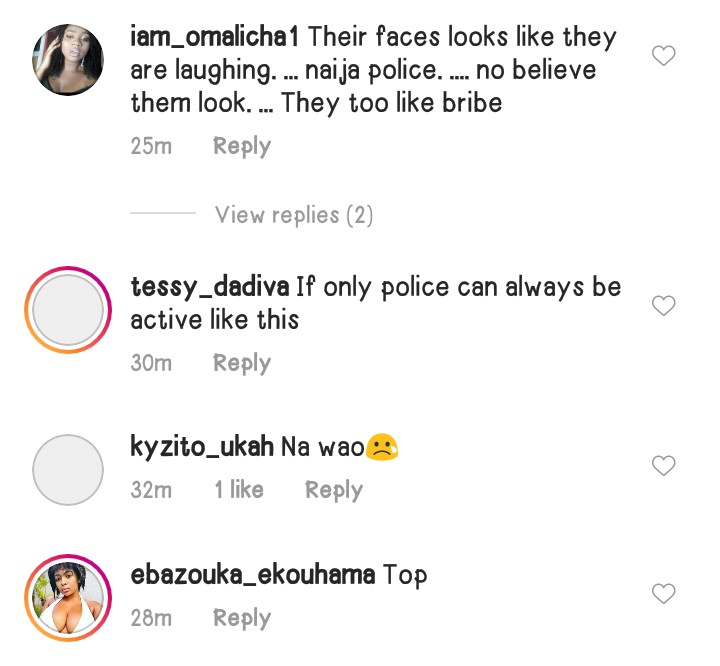Reply to iam_omalicha1's comment
Viewport: 720px width, 666px height.
242,146
